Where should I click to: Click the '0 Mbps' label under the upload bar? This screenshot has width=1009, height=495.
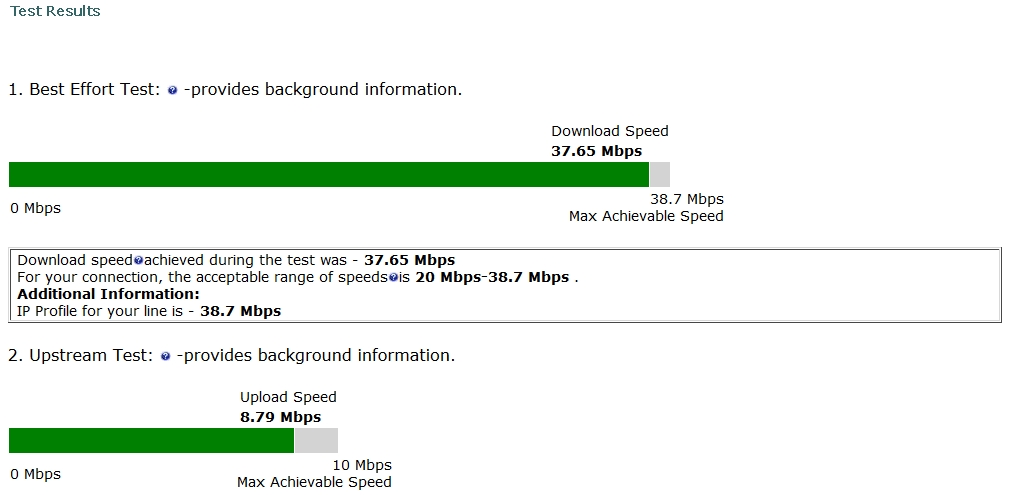point(35,474)
